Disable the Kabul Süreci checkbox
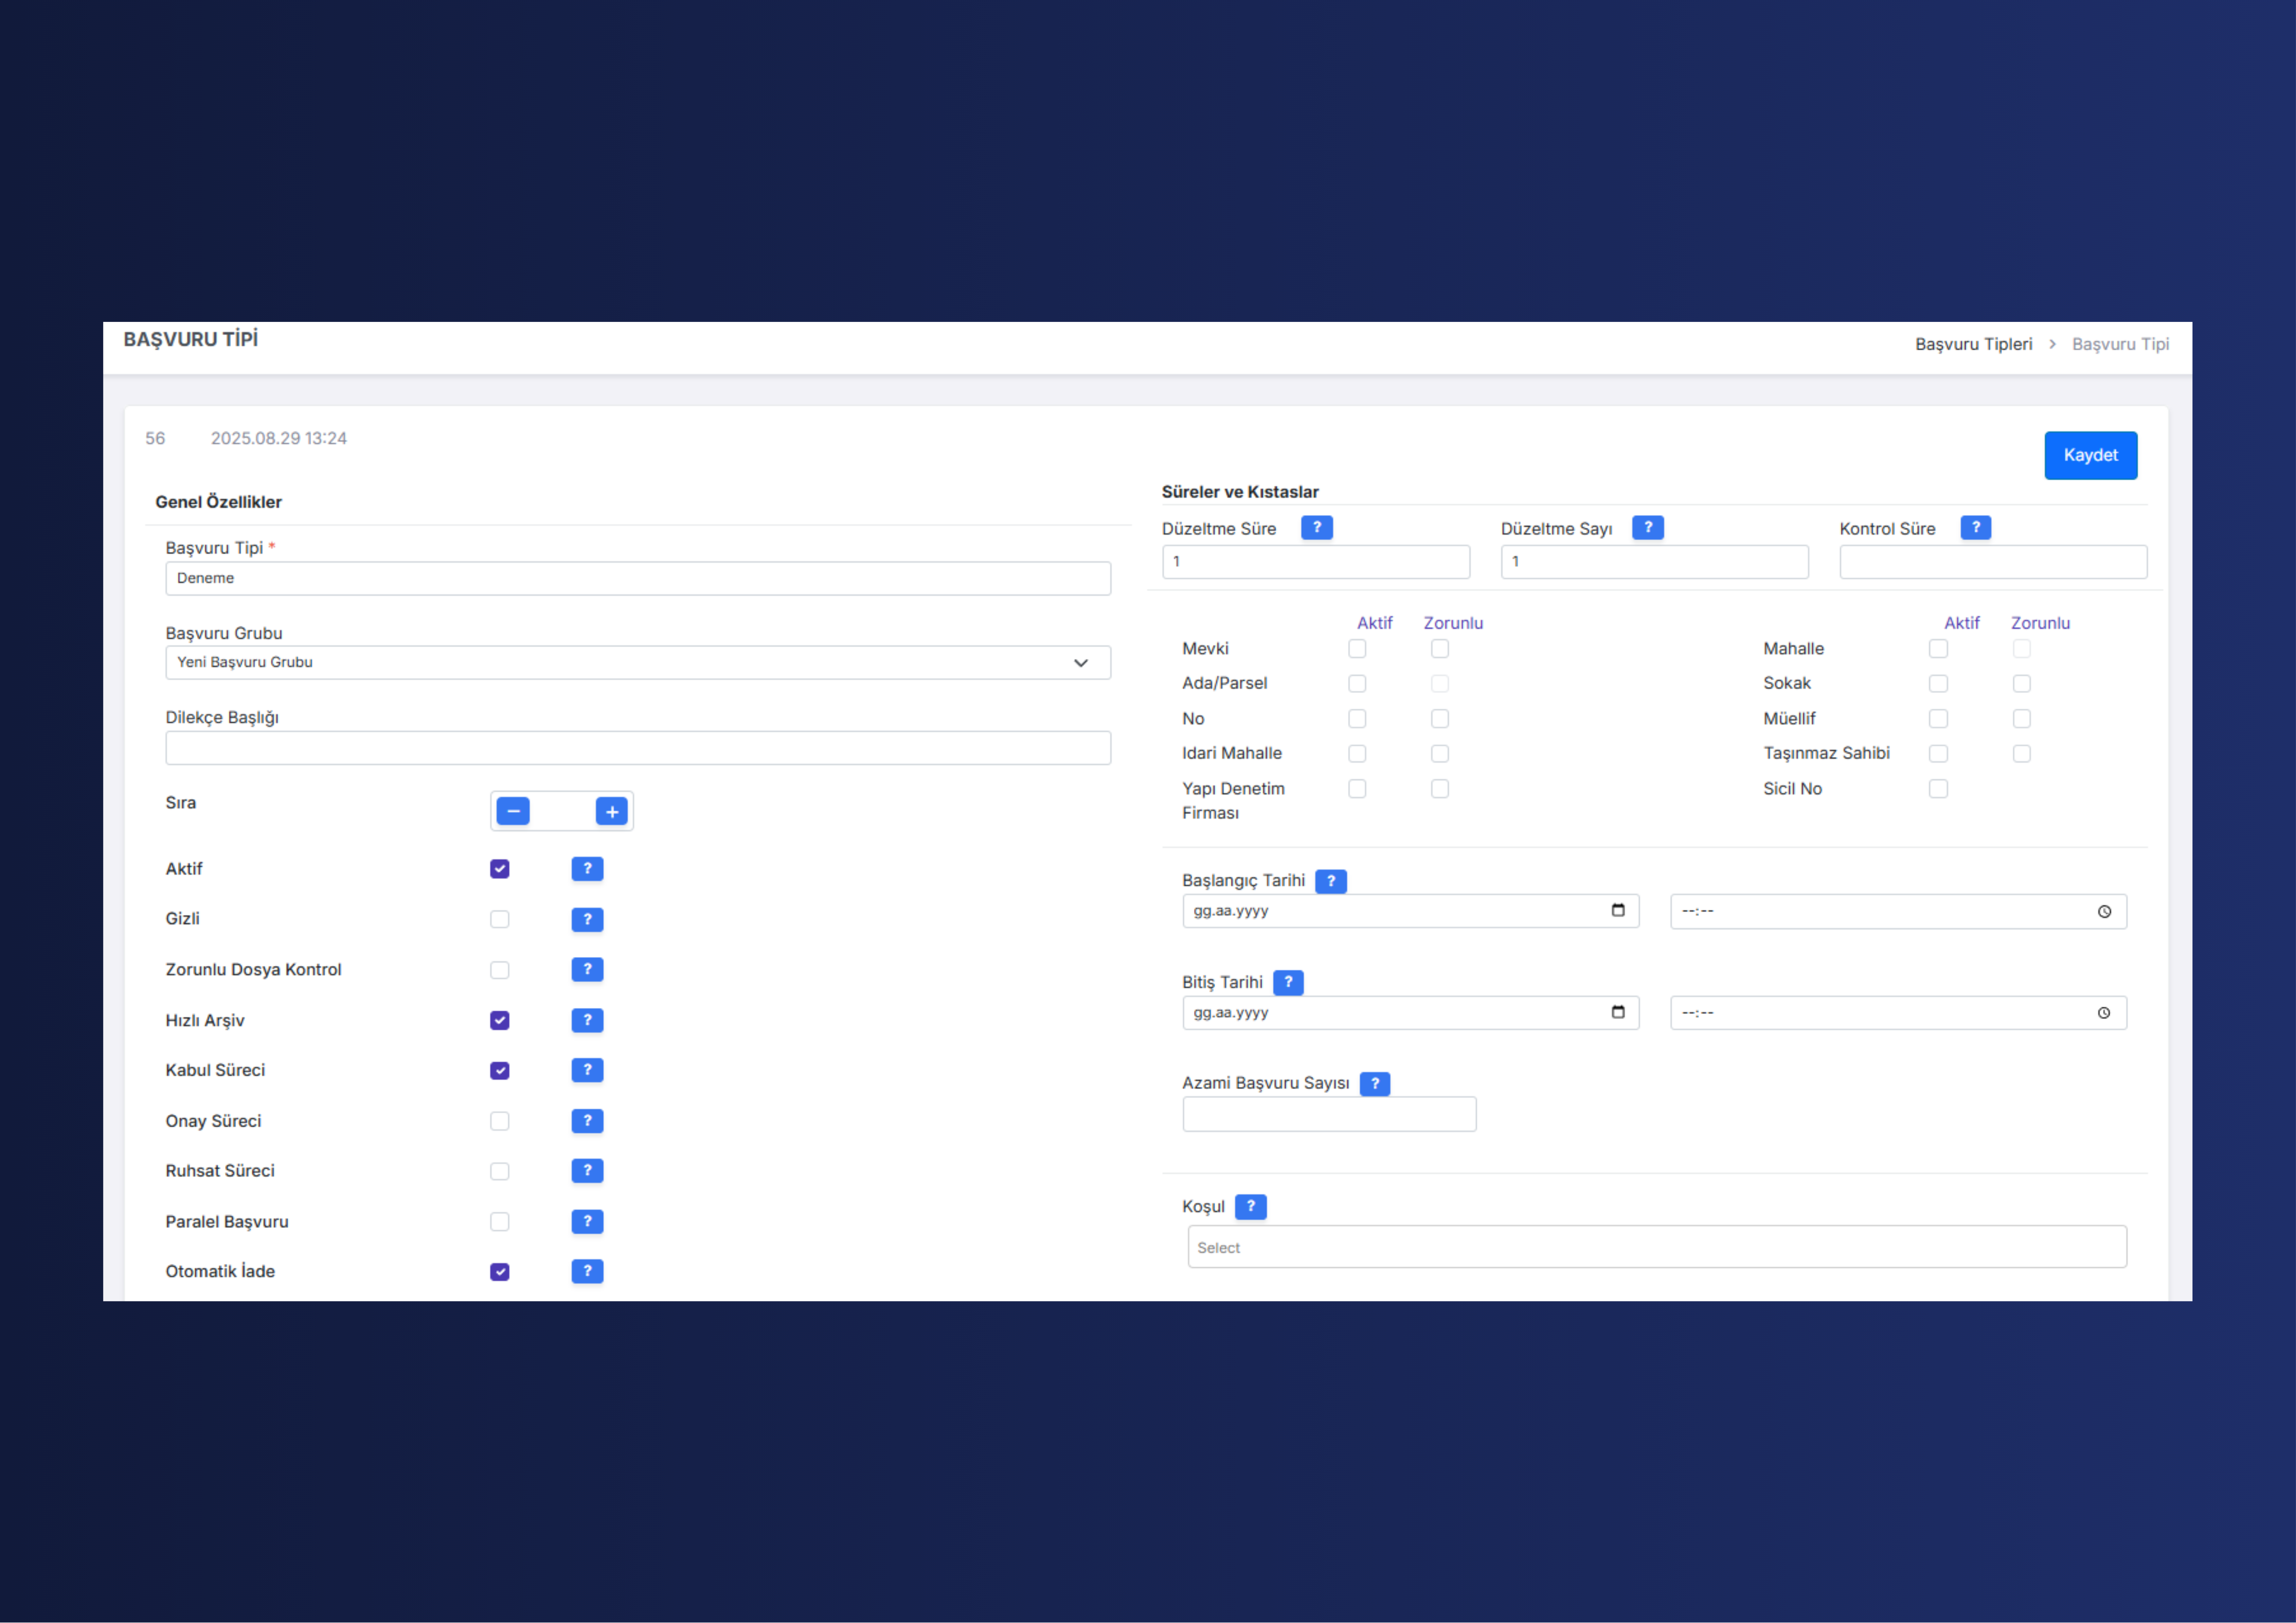This screenshot has width=2296, height=1623. [x=500, y=1071]
